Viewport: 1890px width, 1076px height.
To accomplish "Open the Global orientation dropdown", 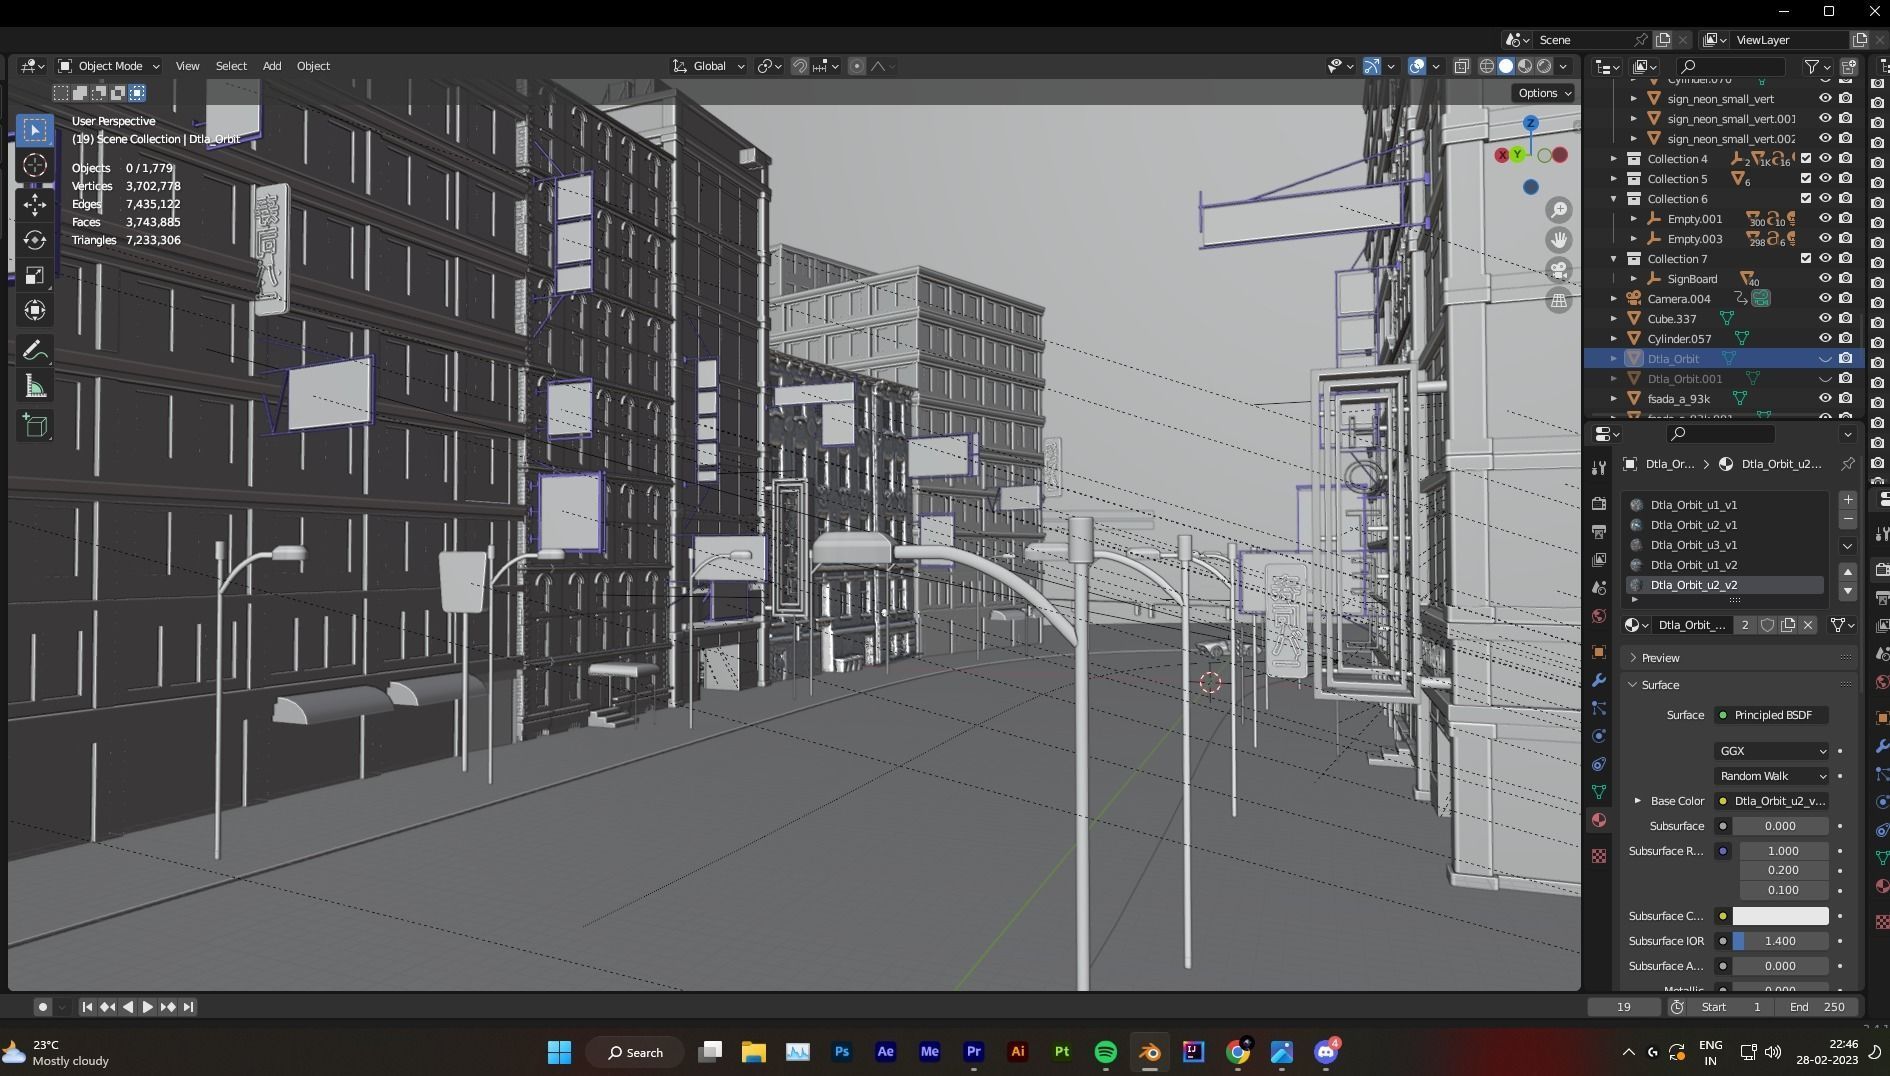I will point(709,66).
